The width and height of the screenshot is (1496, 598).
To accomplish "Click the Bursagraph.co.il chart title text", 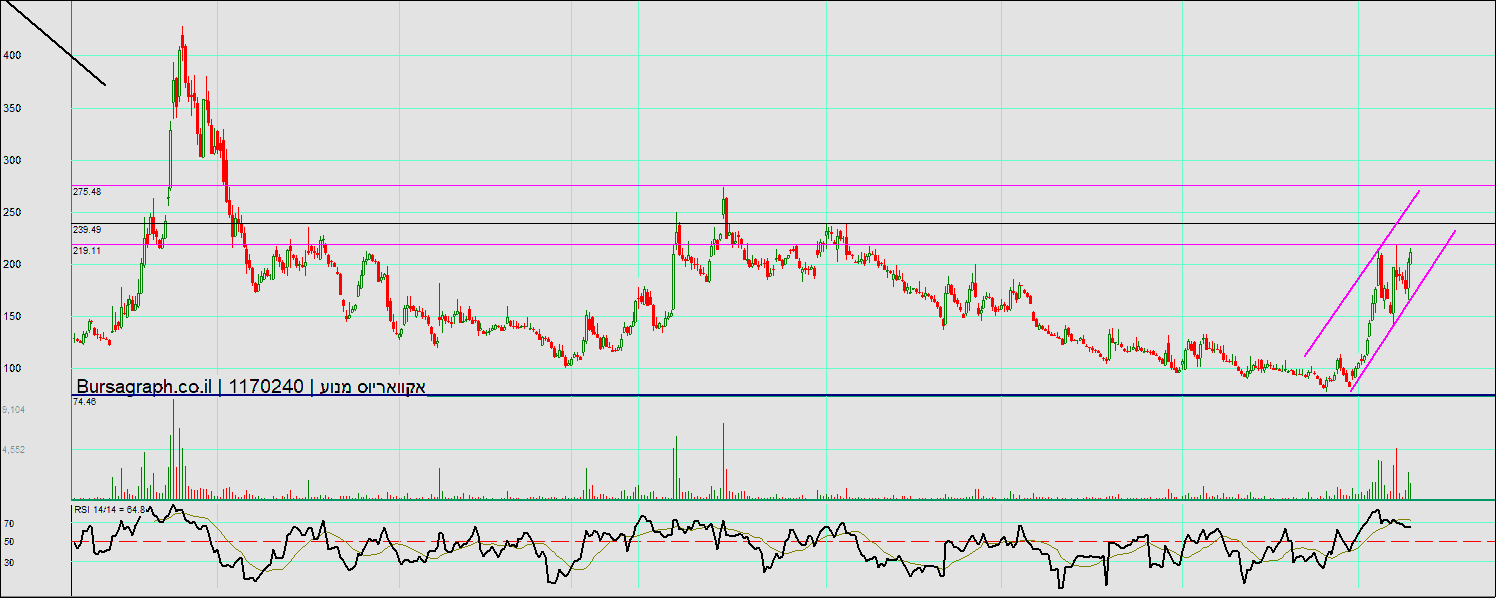I will point(251,387).
